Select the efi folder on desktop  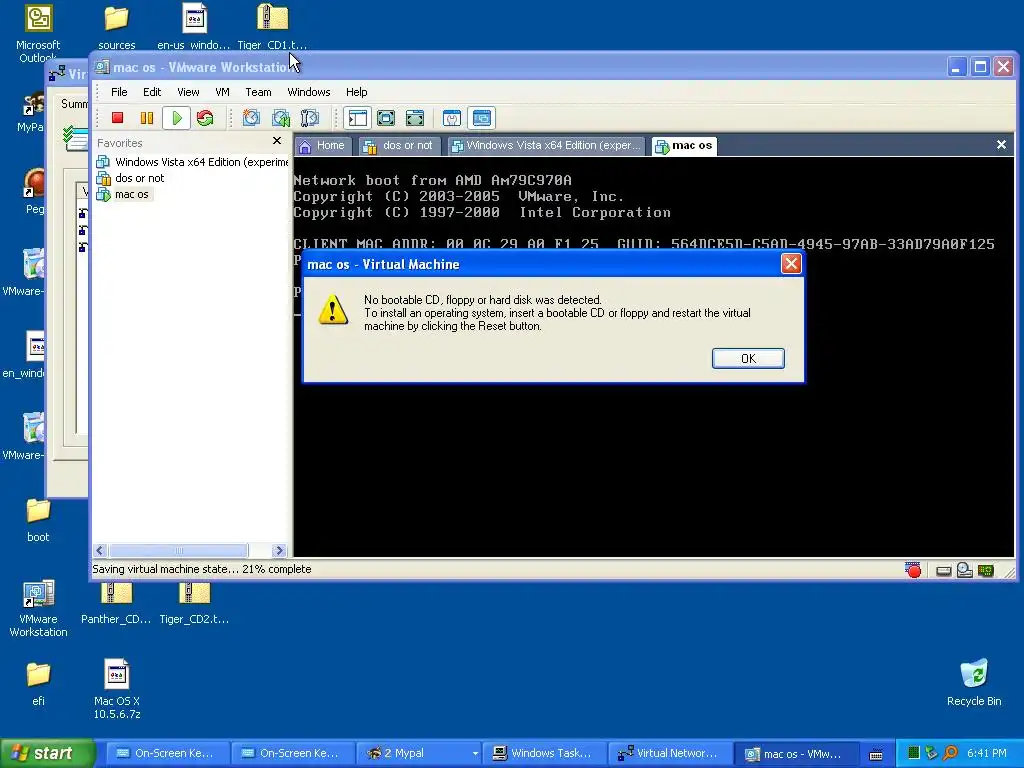click(38, 684)
